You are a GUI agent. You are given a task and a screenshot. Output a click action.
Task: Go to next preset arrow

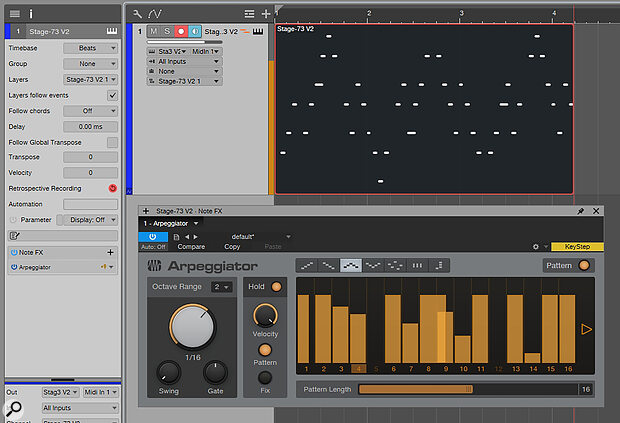pos(195,237)
